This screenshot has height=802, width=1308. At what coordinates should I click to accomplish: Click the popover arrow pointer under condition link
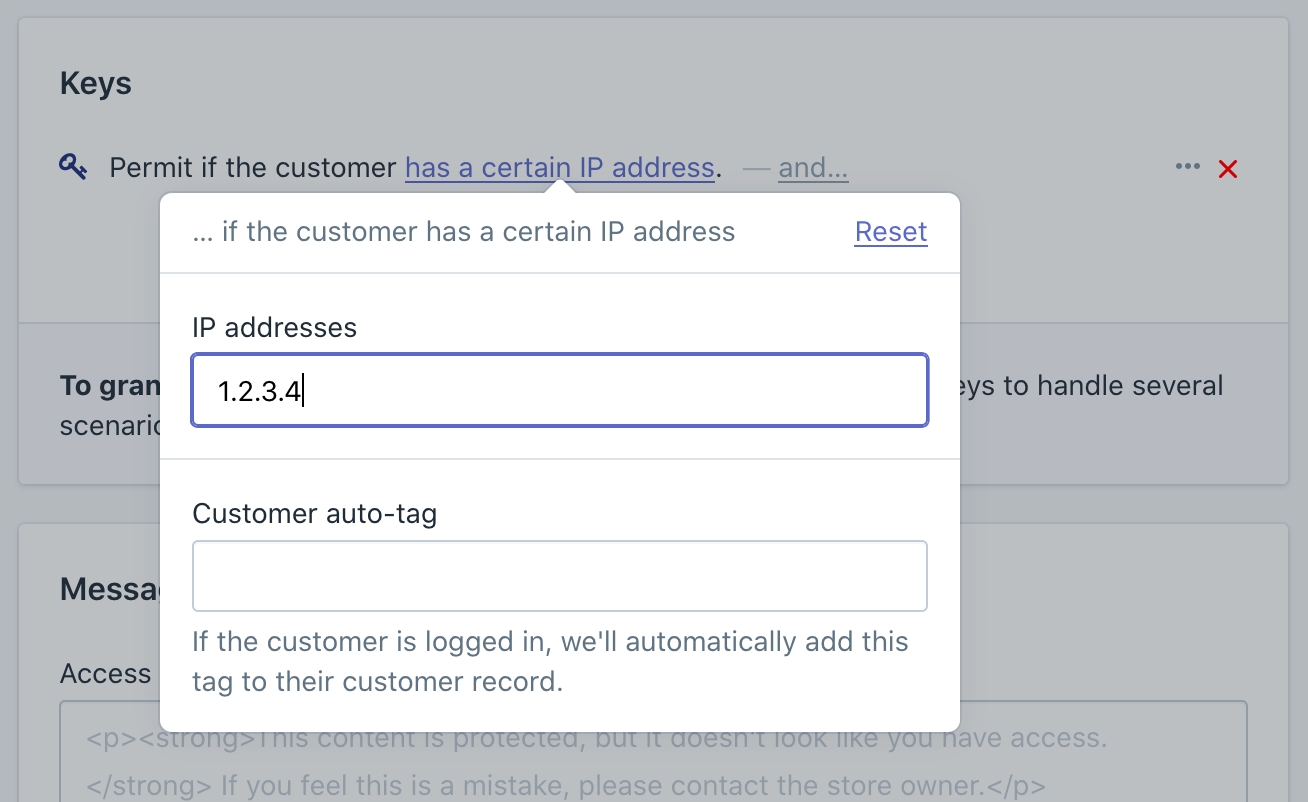pos(560,186)
